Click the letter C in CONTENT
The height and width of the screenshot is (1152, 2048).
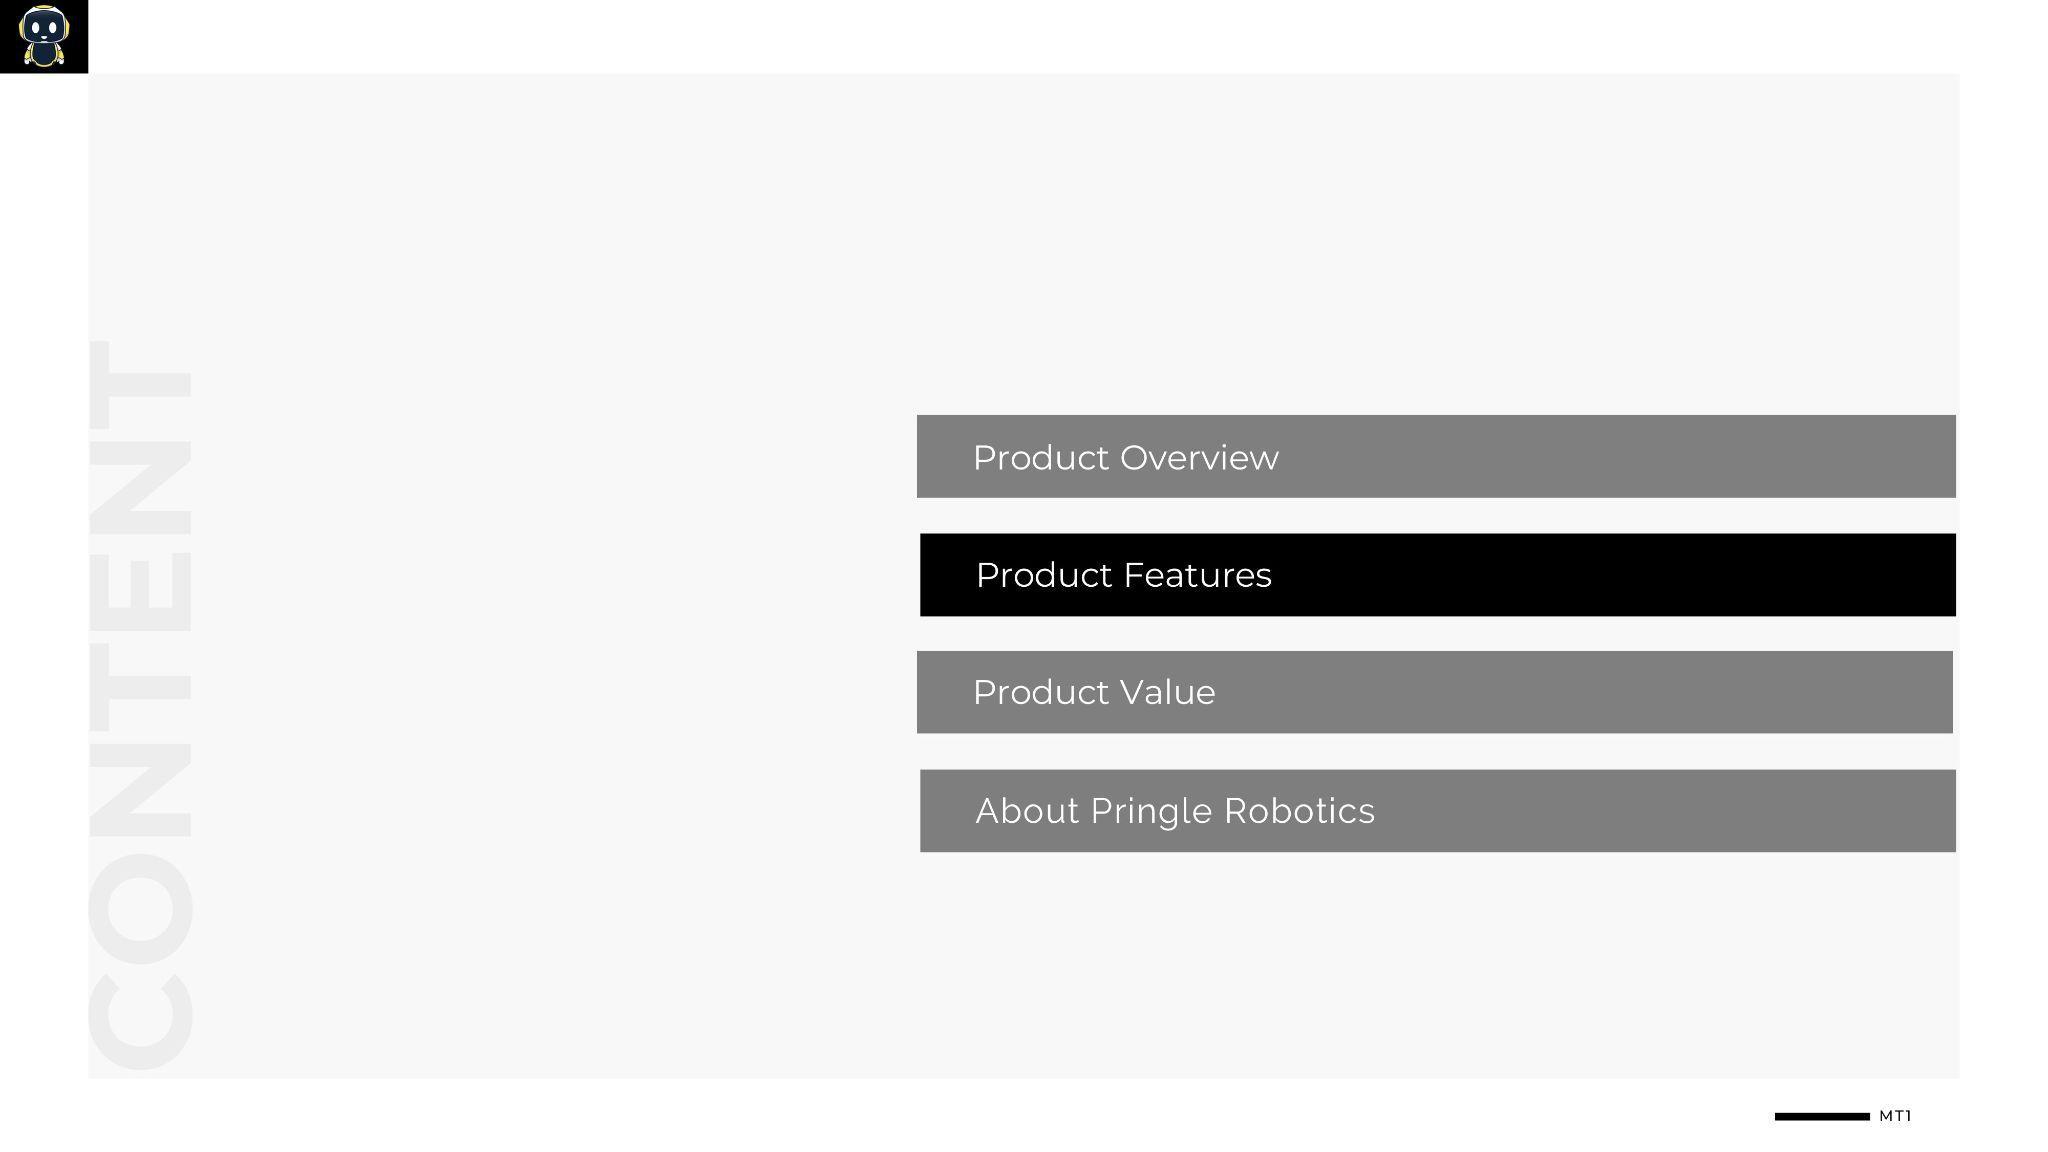click(x=140, y=1020)
